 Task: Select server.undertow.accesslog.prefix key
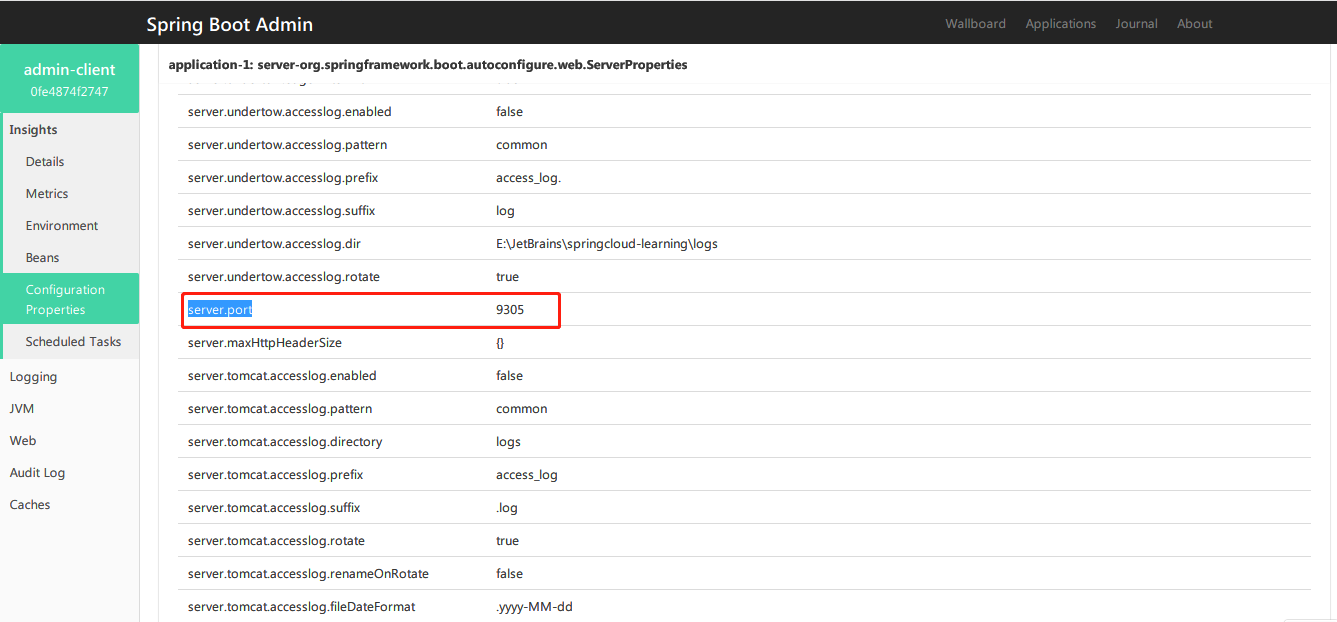[x=283, y=178]
